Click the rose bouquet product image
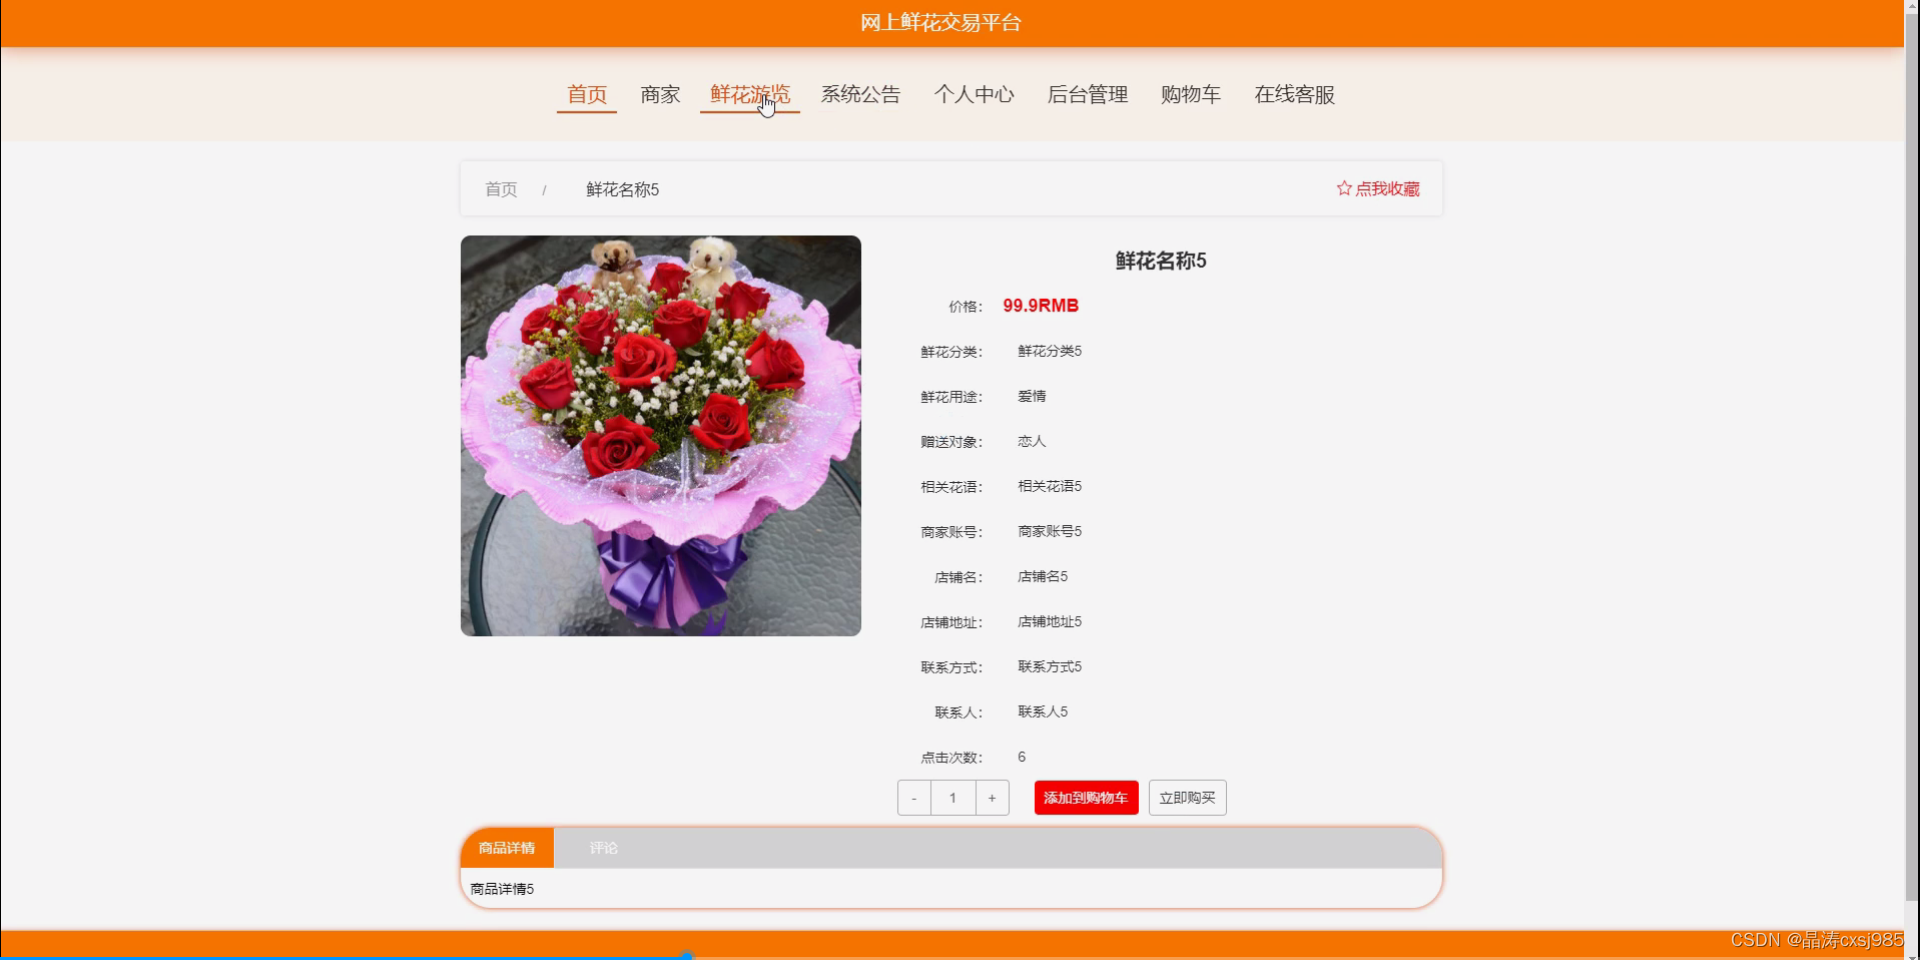The width and height of the screenshot is (1920, 960). (x=660, y=436)
